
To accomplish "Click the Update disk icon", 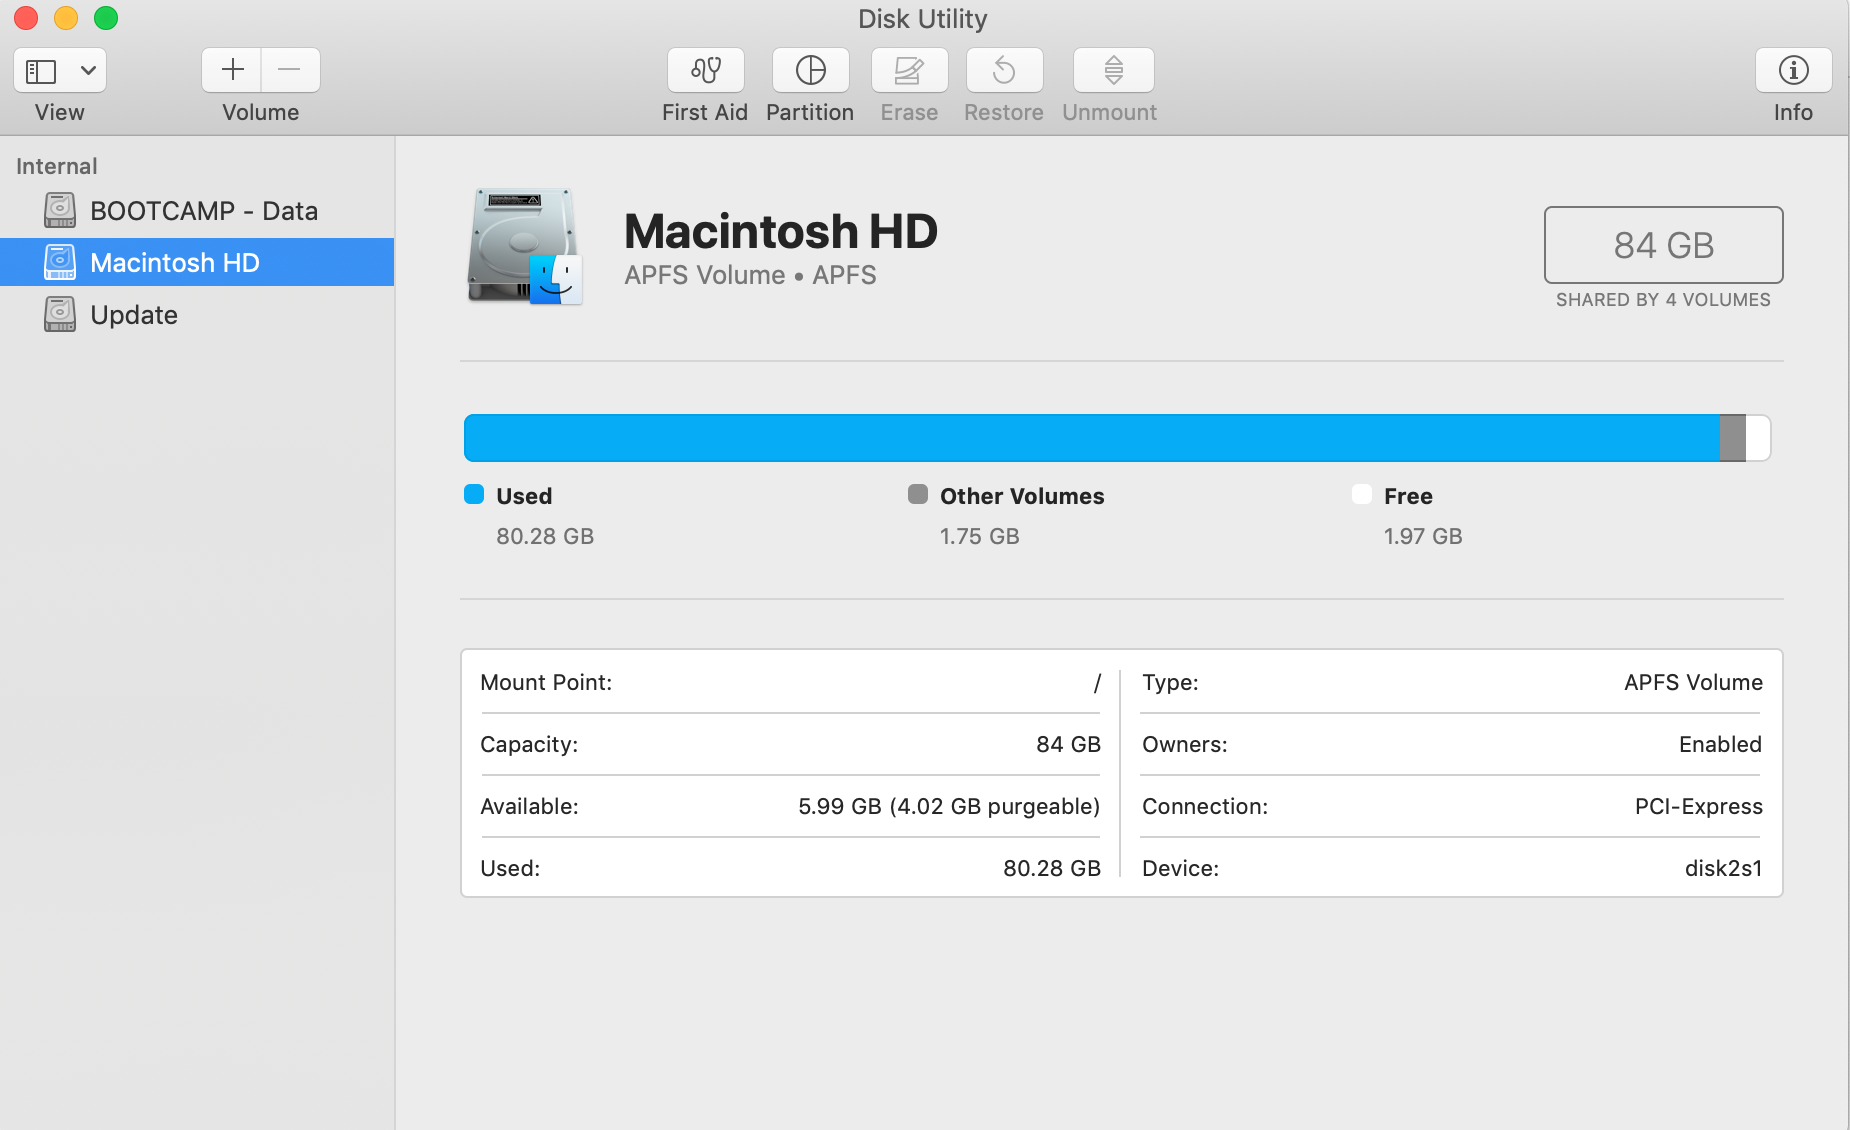I will [60, 314].
